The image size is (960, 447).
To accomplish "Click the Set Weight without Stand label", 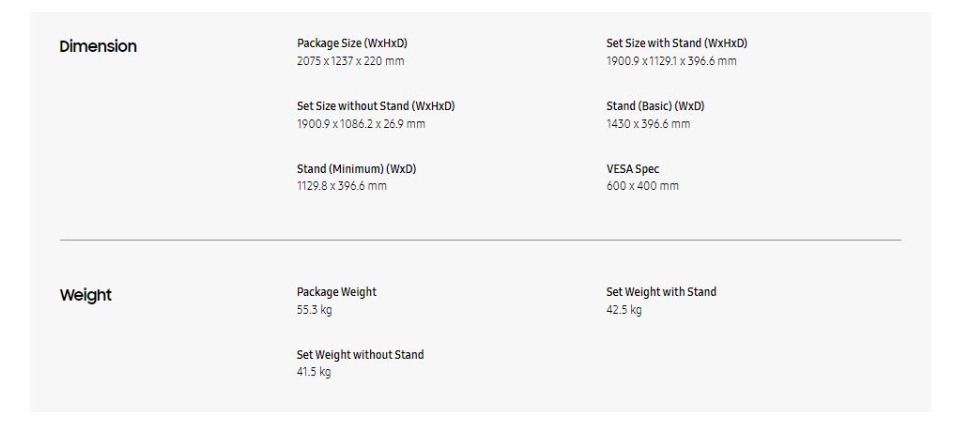I will pos(360,355).
